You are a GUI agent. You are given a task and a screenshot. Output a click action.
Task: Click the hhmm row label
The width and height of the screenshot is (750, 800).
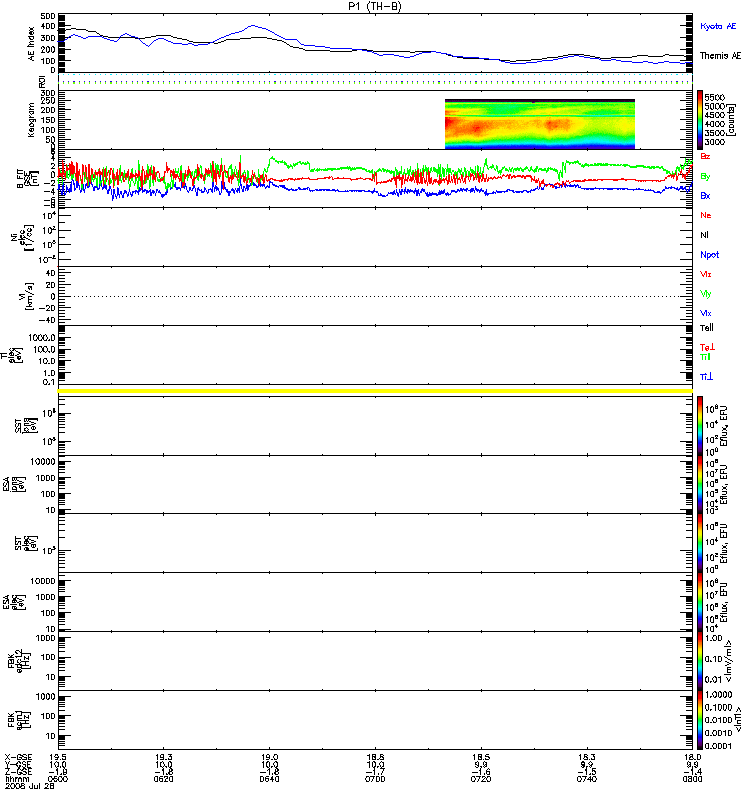(15, 779)
